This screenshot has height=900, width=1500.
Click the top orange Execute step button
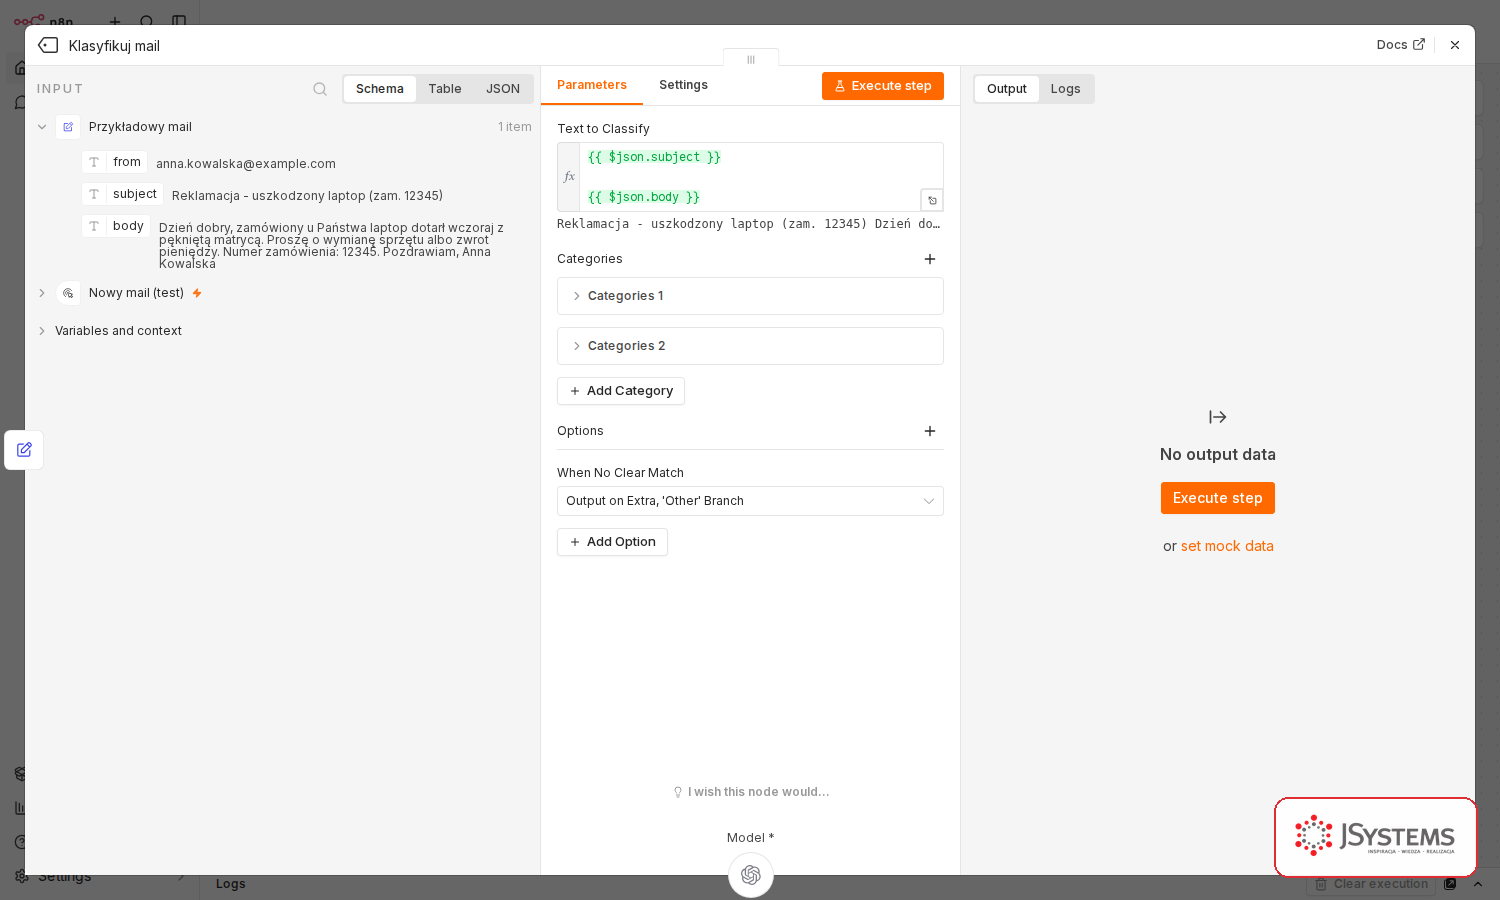pyautogui.click(x=883, y=86)
